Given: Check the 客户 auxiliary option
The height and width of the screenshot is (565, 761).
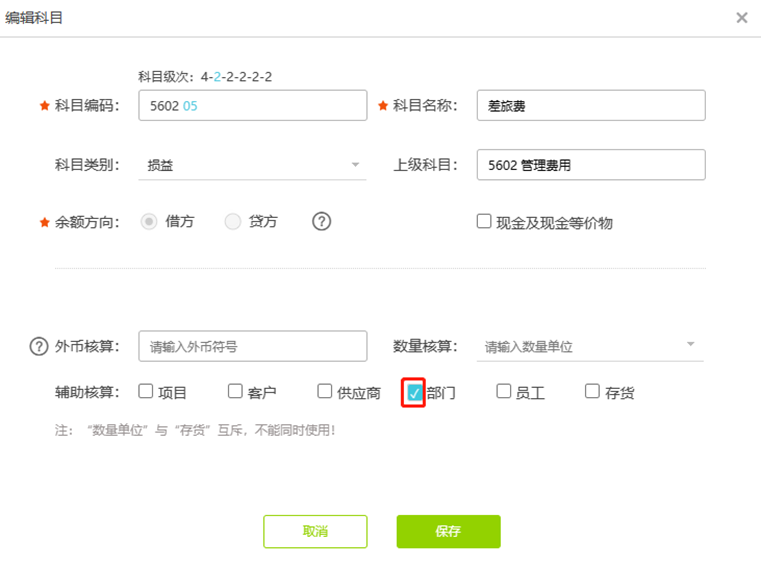Looking at the screenshot, I should (236, 392).
